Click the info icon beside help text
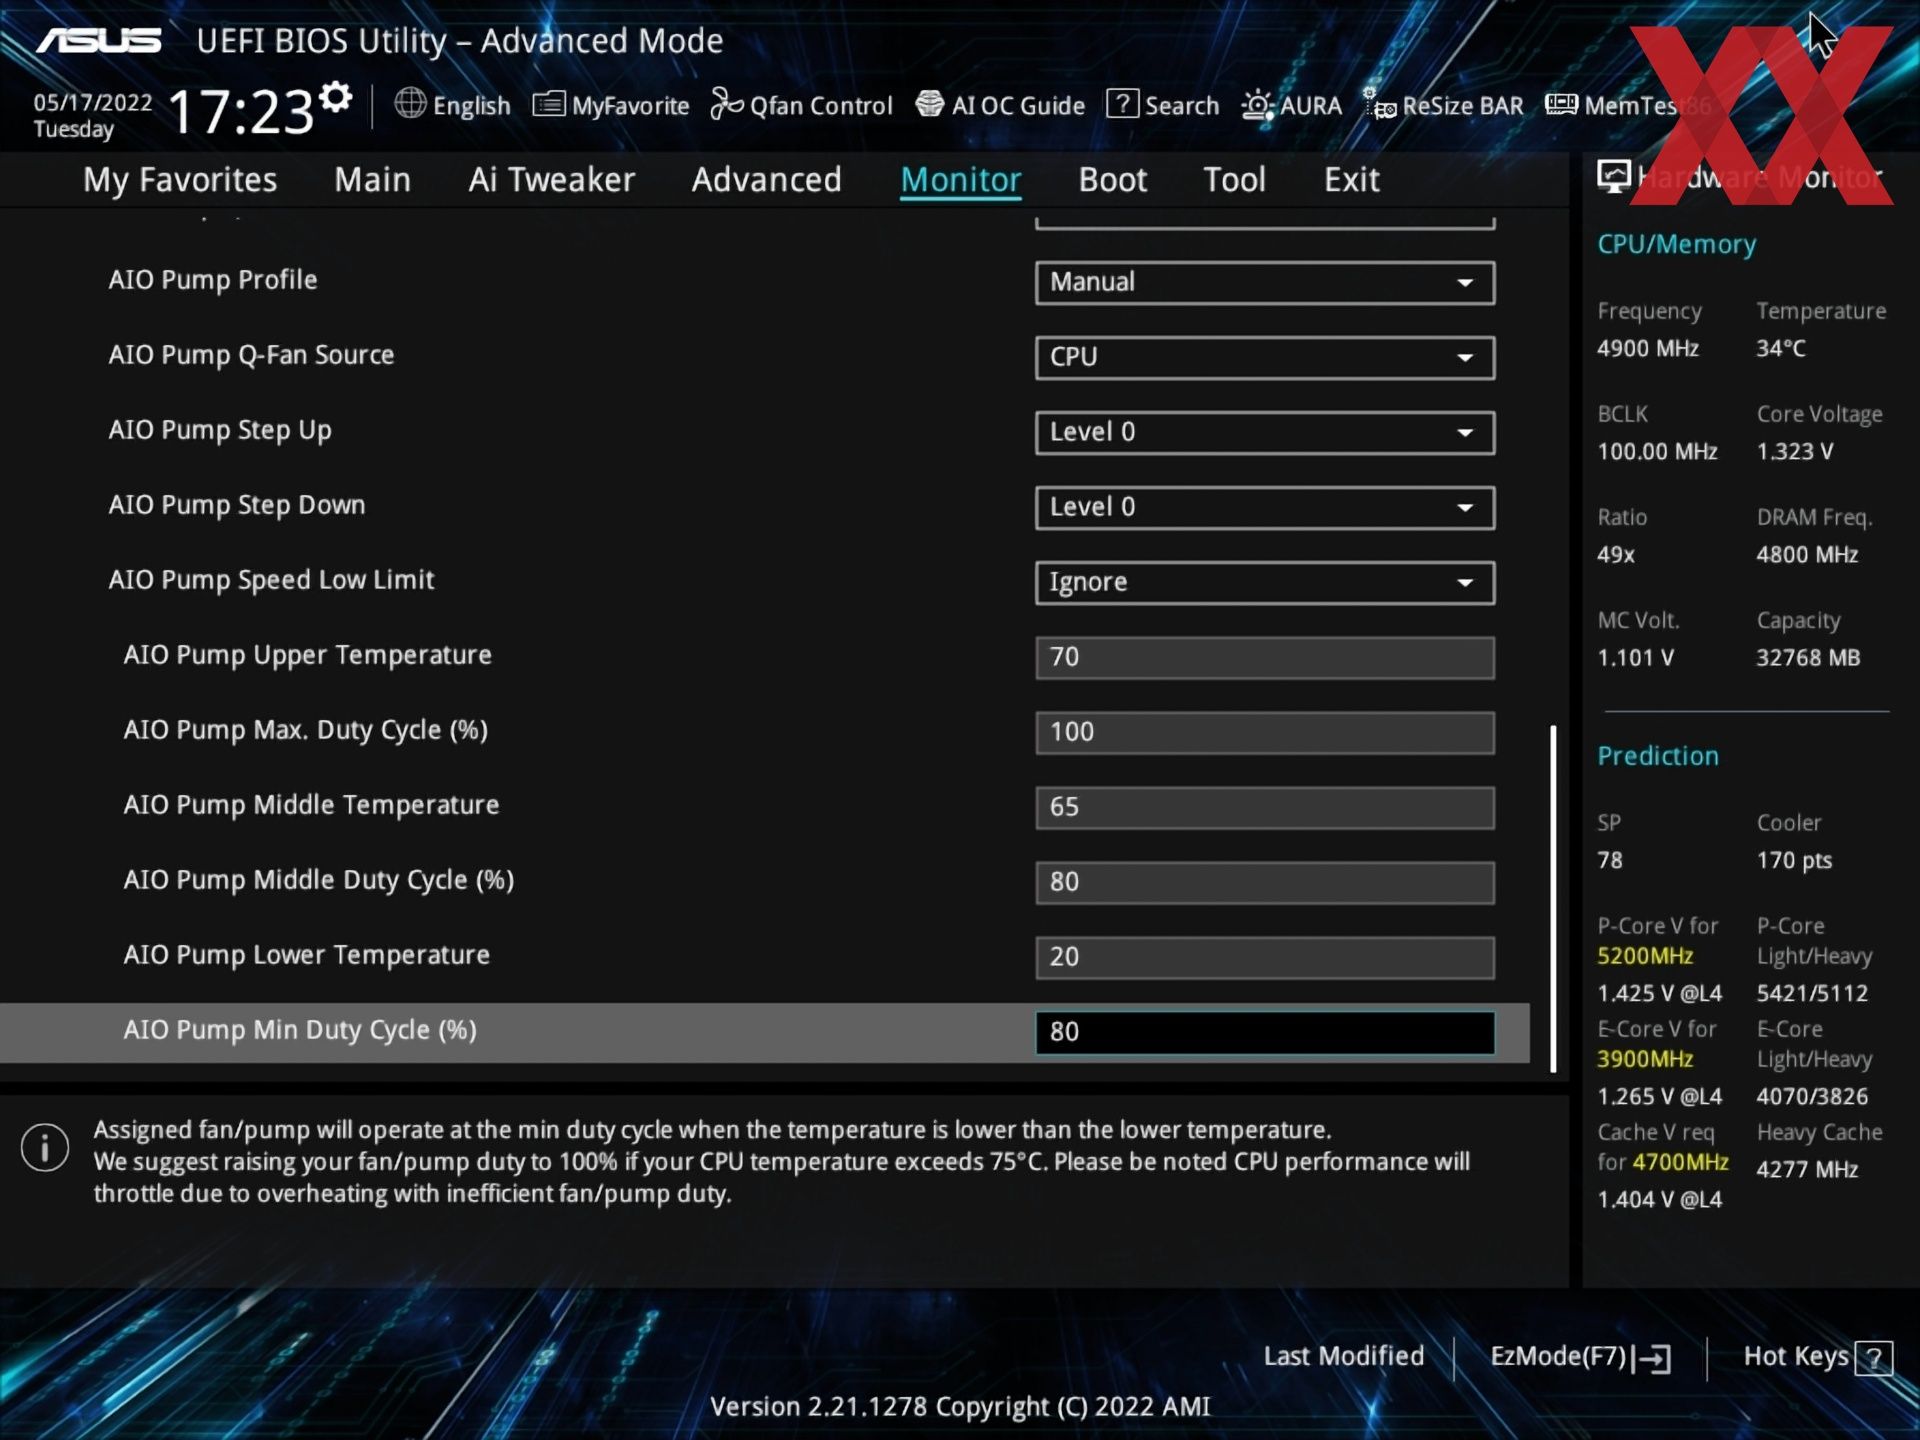The height and width of the screenshot is (1440, 1920). coord(45,1147)
